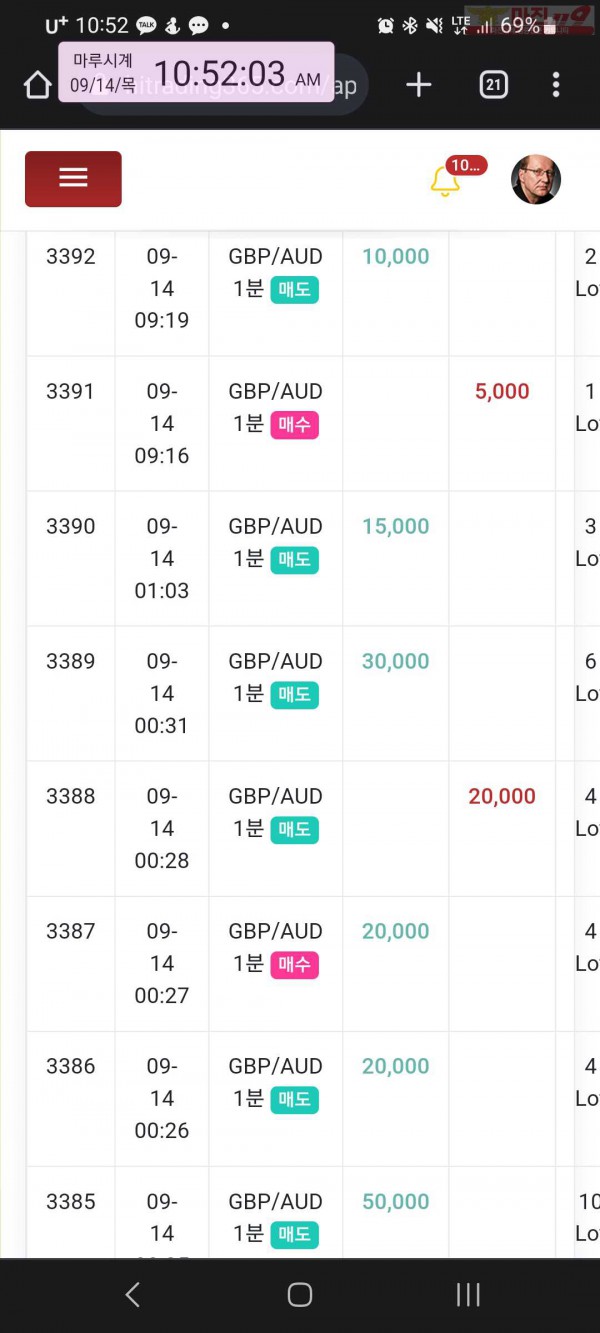Go to browser home page
The image size is (600, 1333).
tap(37, 85)
